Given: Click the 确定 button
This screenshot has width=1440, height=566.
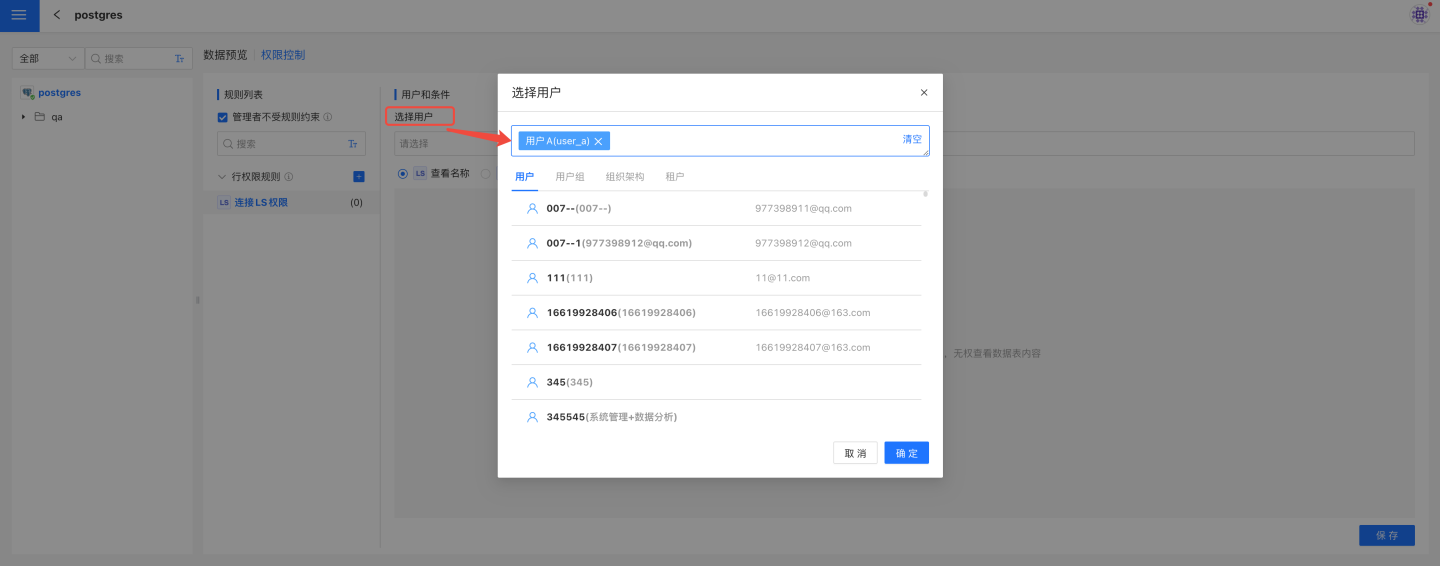Looking at the screenshot, I should (x=906, y=453).
